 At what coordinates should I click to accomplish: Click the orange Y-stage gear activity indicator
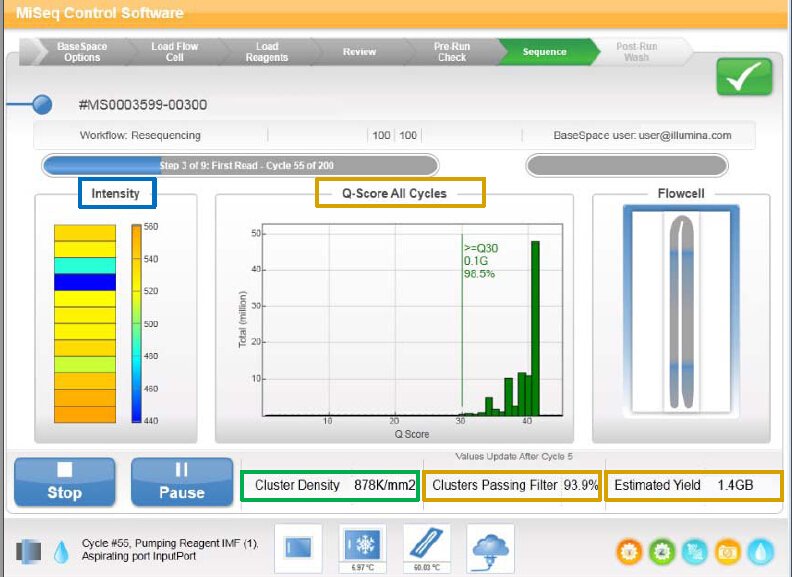tap(629, 551)
